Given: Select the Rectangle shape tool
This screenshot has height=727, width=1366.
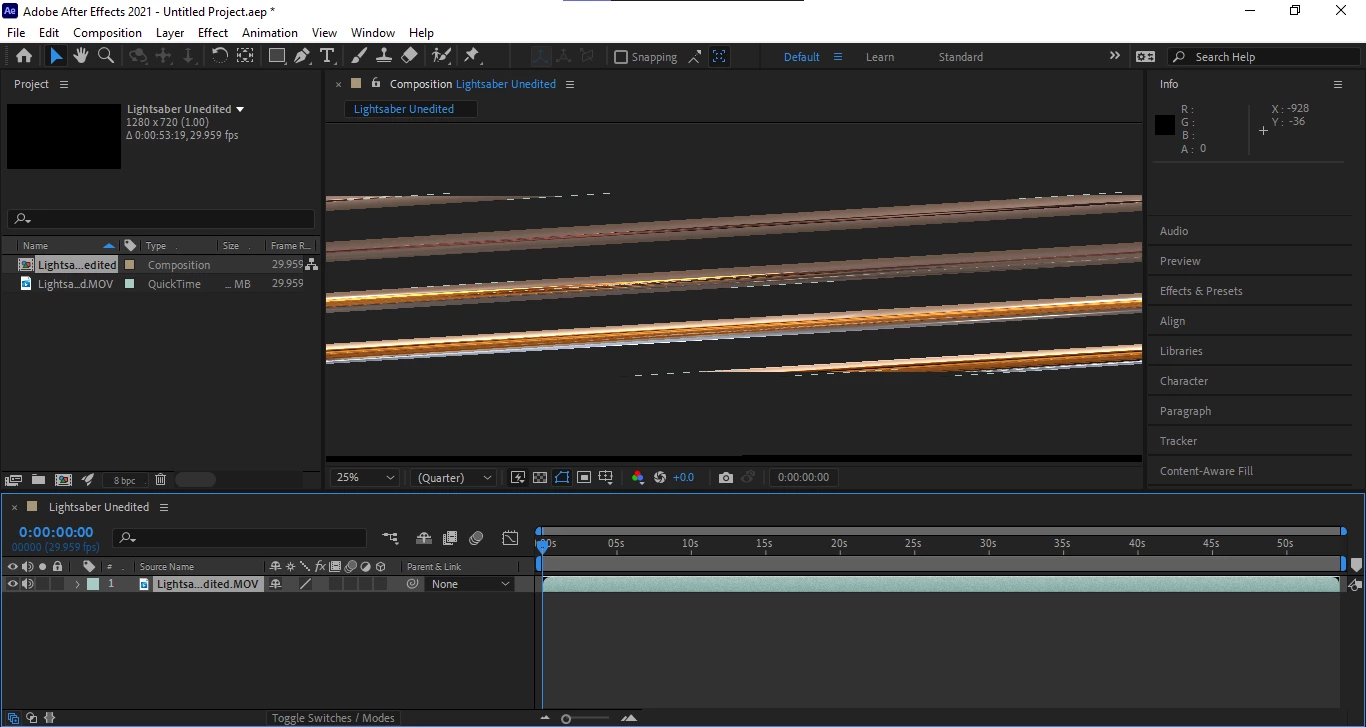Looking at the screenshot, I should [277, 56].
